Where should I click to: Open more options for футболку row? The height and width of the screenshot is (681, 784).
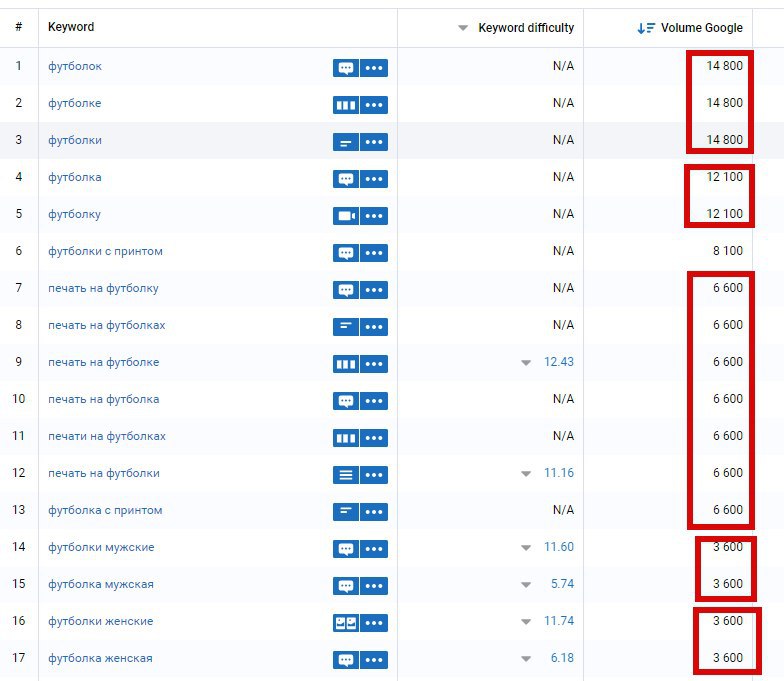click(374, 216)
